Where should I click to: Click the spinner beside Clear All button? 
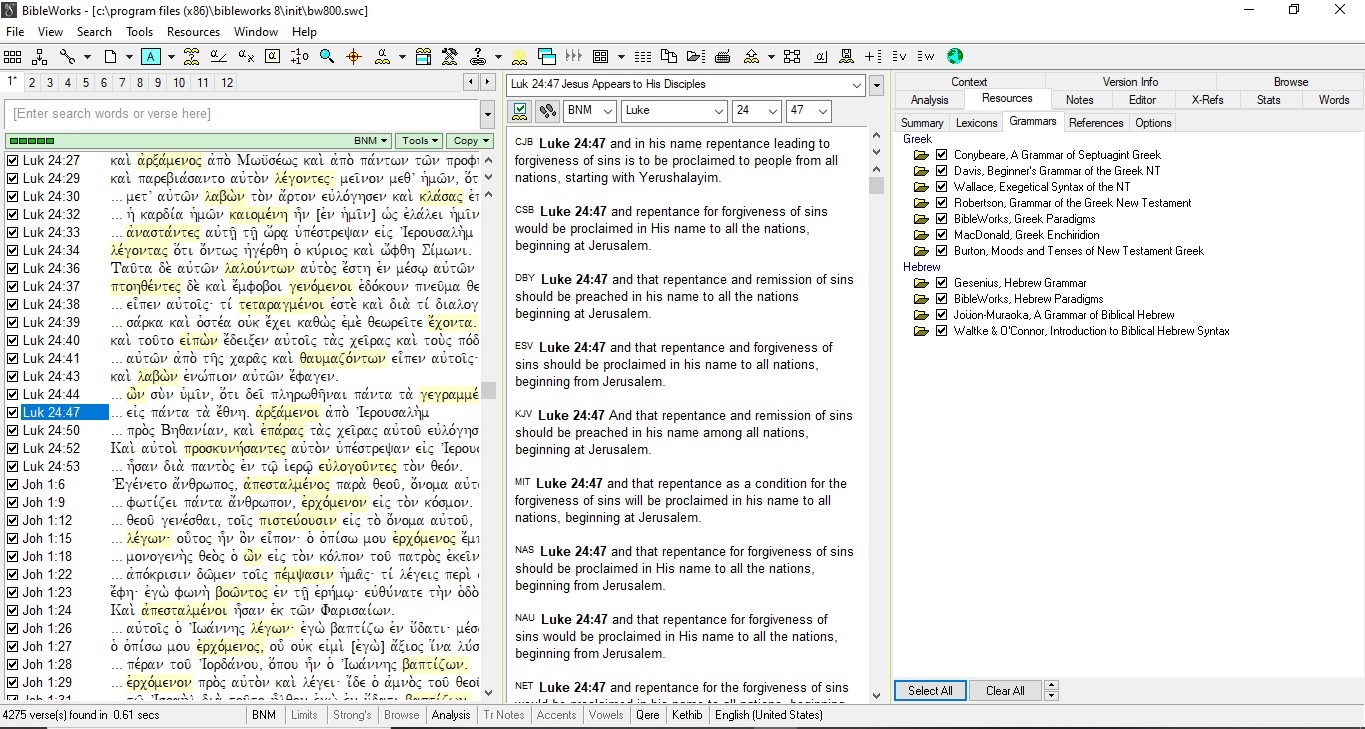pyautogui.click(x=1051, y=691)
